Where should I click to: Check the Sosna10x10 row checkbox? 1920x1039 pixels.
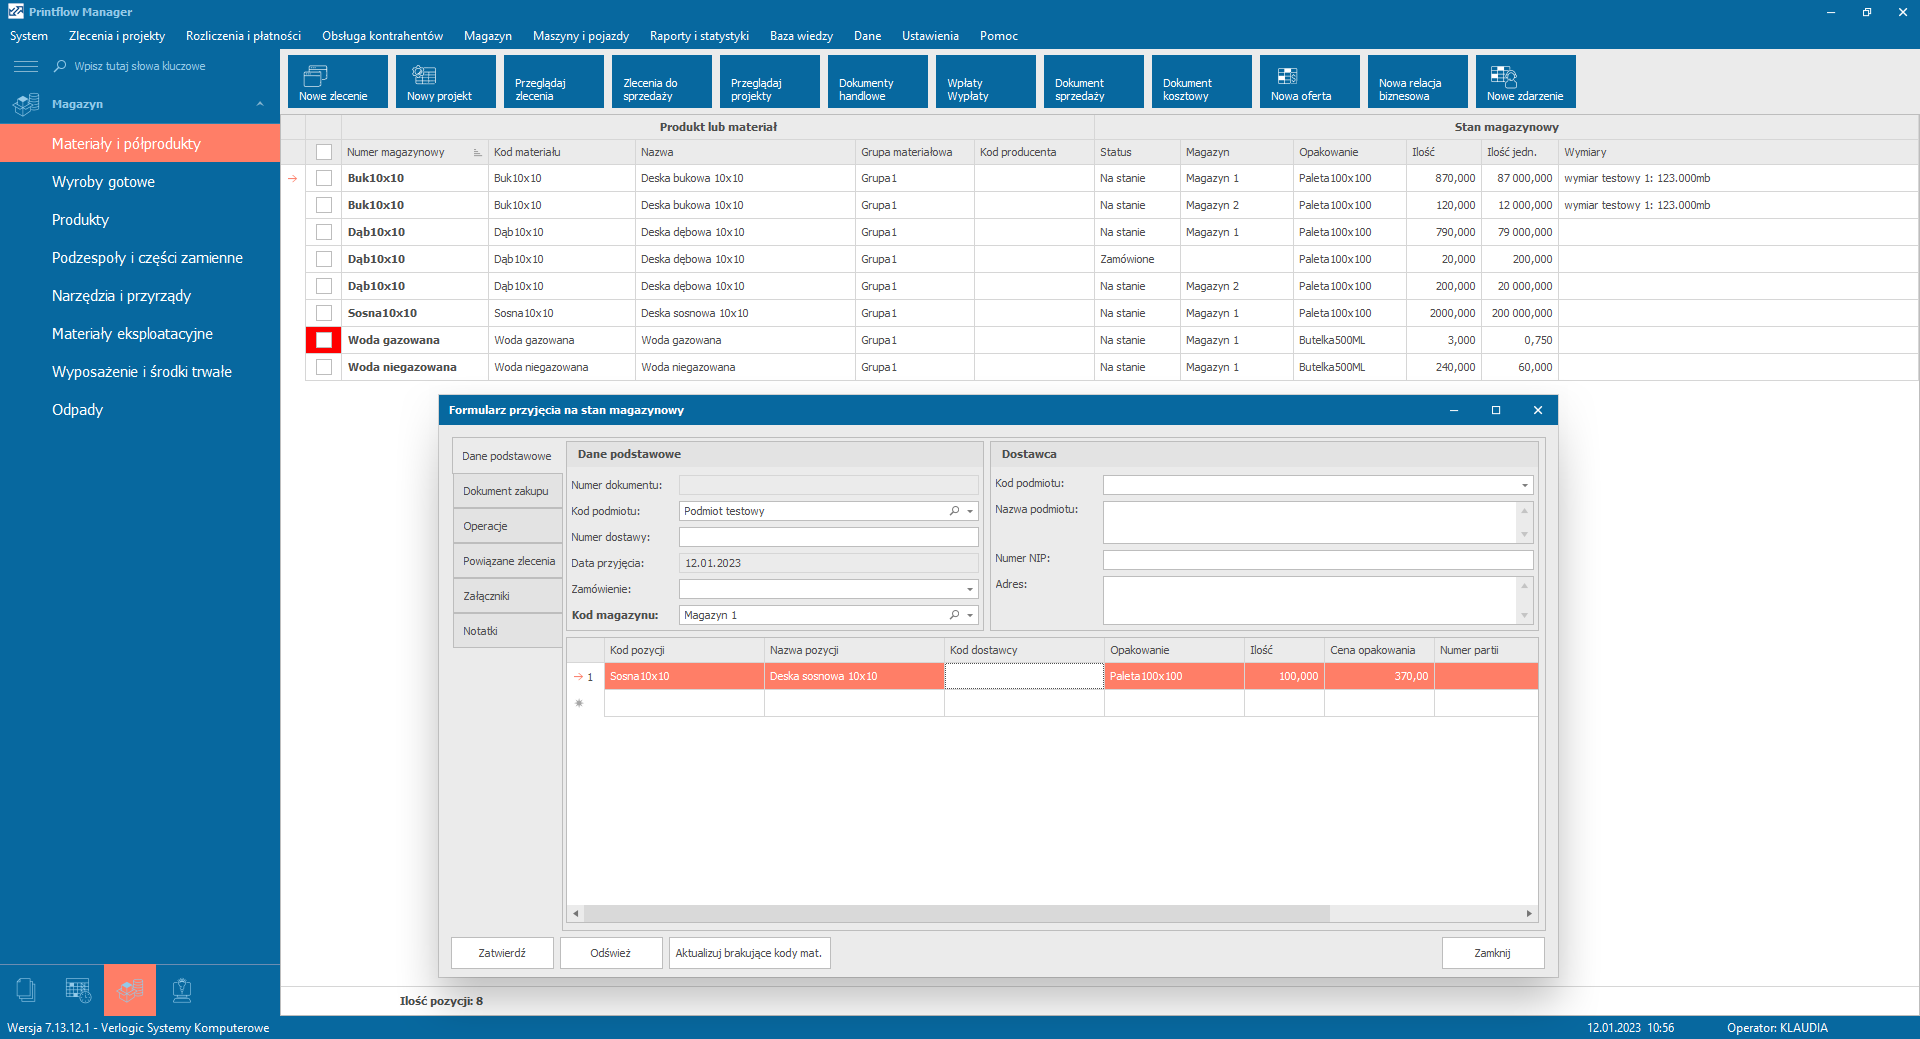(x=323, y=313)
